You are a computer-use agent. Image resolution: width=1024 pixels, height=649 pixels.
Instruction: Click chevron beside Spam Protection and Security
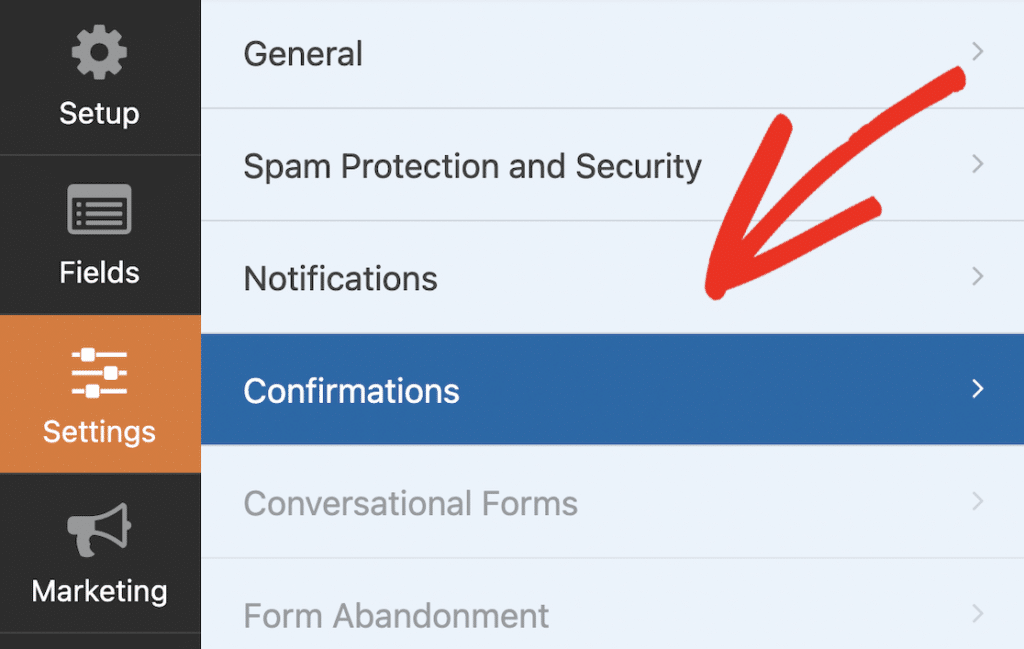pyautogui.click(x=978, y=164)
